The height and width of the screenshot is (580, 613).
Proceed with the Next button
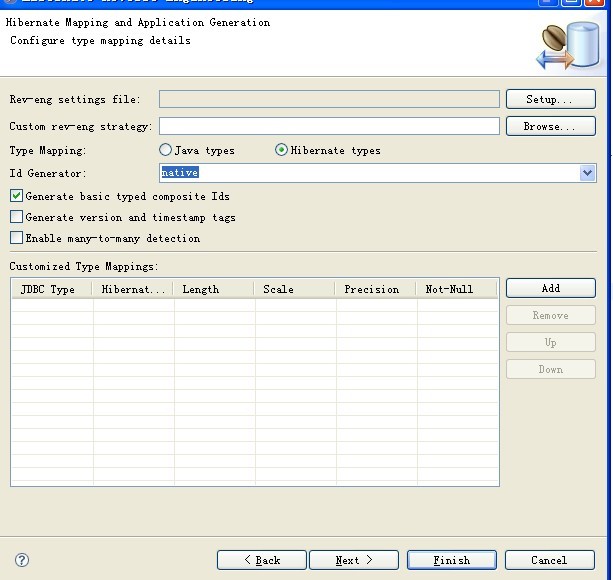tap(354, 560)
